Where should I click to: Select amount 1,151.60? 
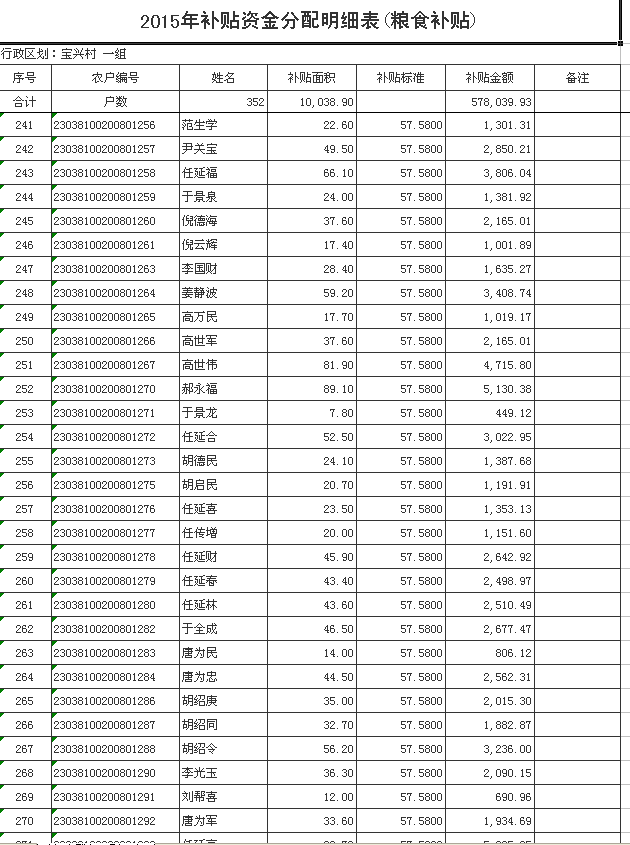click(490, 533)
